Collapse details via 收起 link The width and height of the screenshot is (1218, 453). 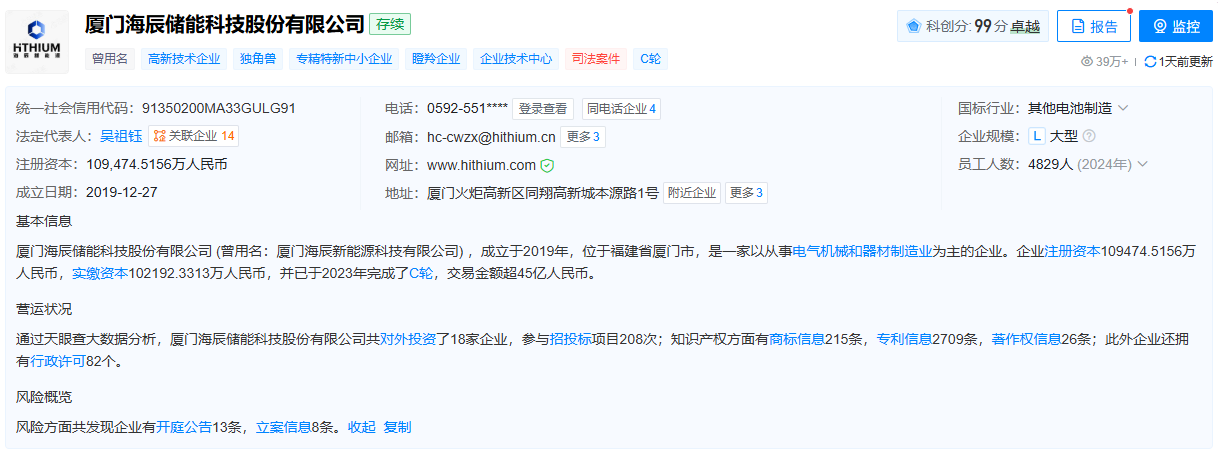[362, 427]
